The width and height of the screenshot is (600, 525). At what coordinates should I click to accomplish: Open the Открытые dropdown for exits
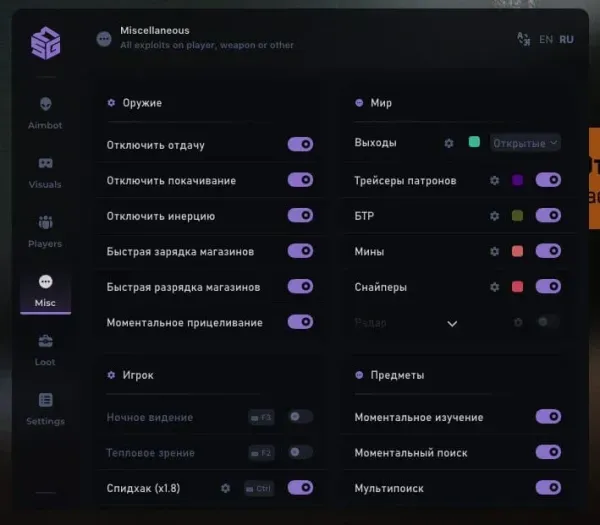525,143
